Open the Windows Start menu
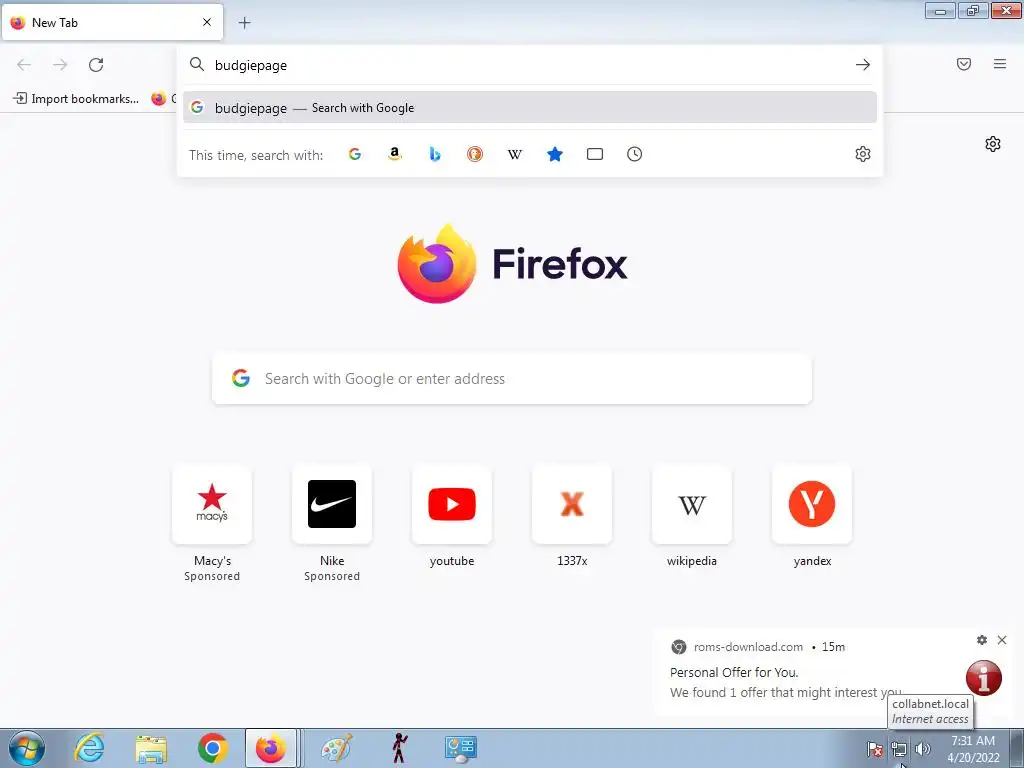The image size is (1024, 768). coord(27,748)
